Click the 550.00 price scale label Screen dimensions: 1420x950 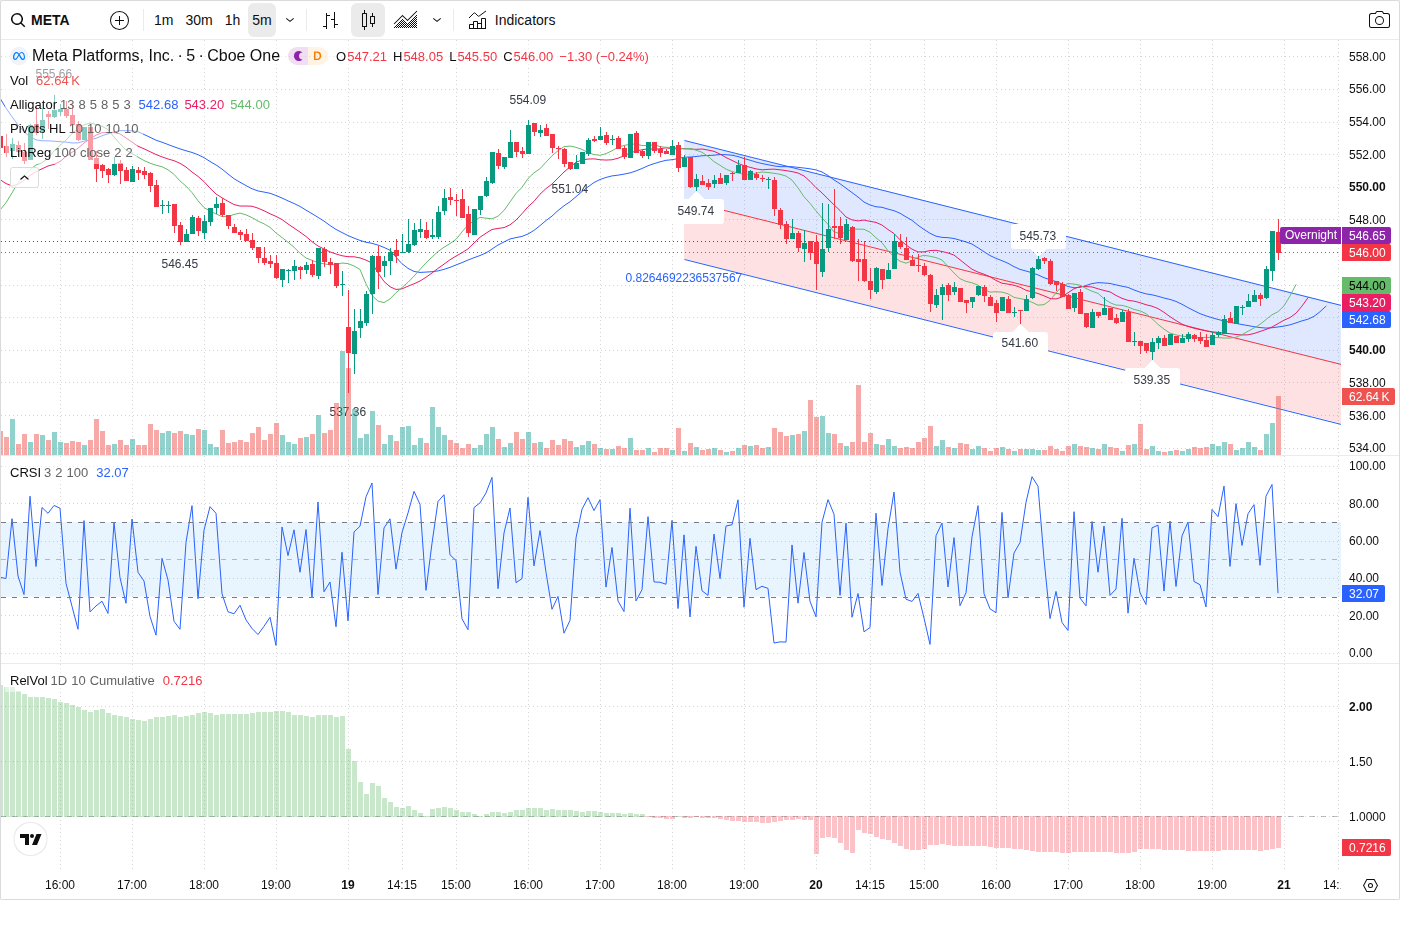click(x=1367, y=187)
